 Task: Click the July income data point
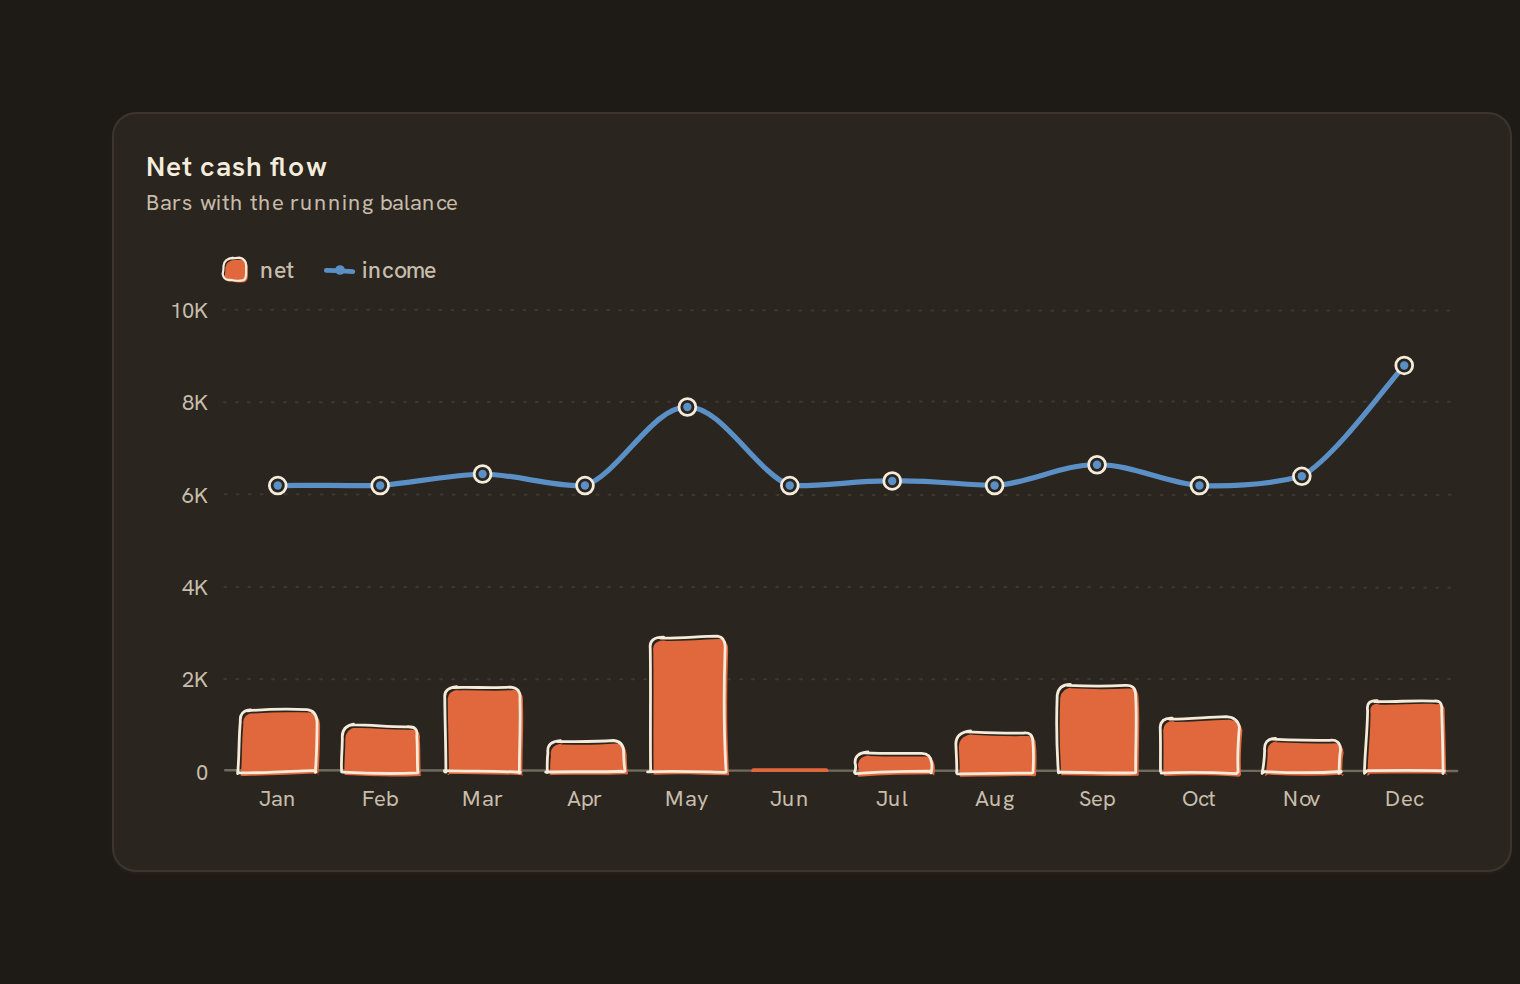892,481
